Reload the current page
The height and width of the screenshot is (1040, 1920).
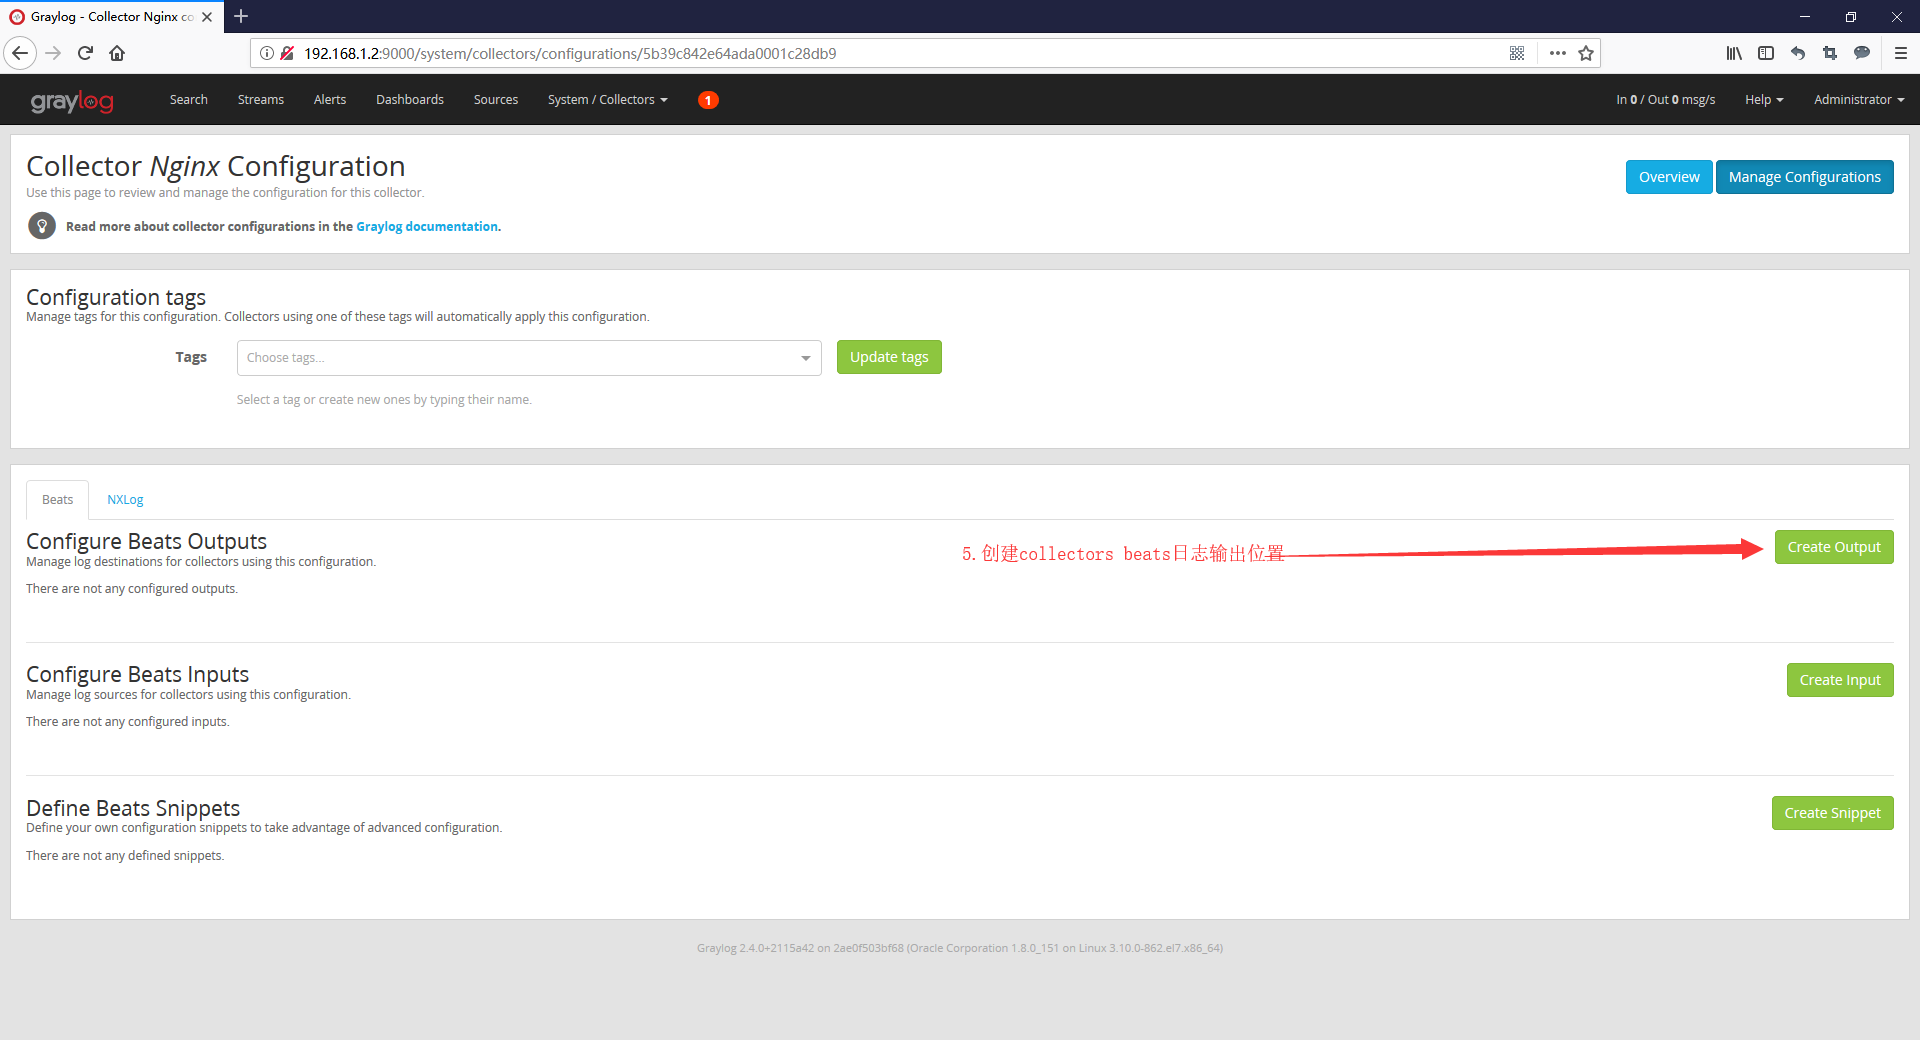pos(85,53)
